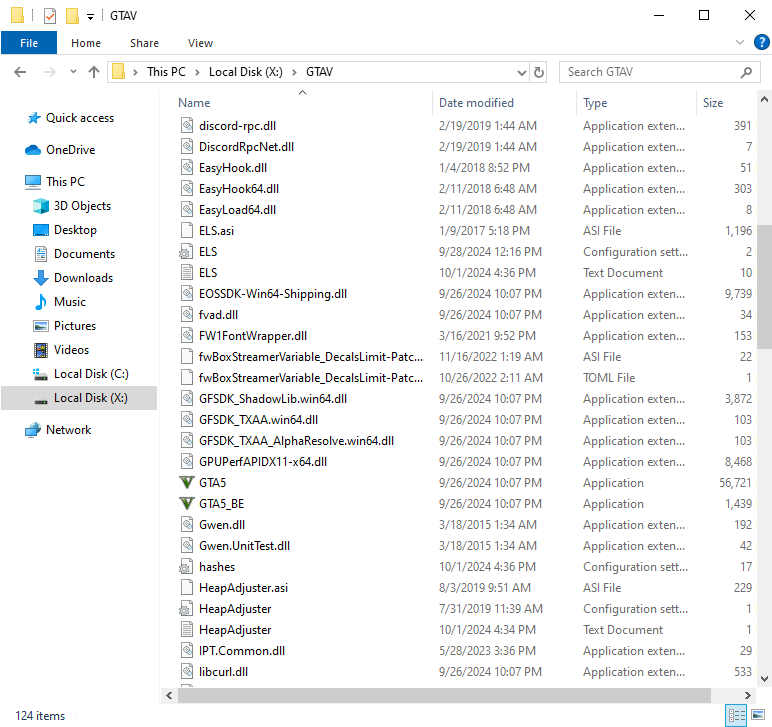Click the vertical scrollbar in file list
Image resolution: width=772 pixels, height=727 pixels.
coord(764,285)
